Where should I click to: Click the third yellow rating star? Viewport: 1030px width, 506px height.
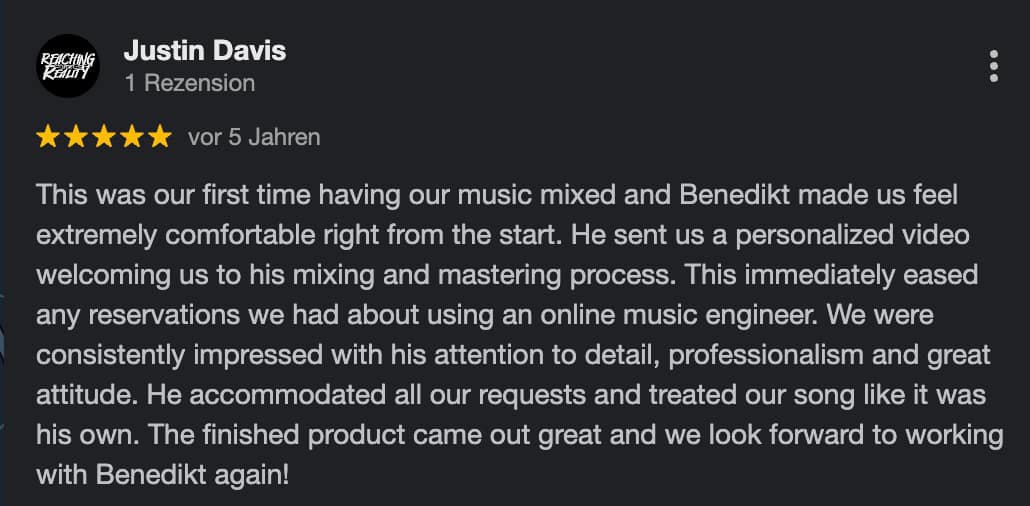[104, 138]
